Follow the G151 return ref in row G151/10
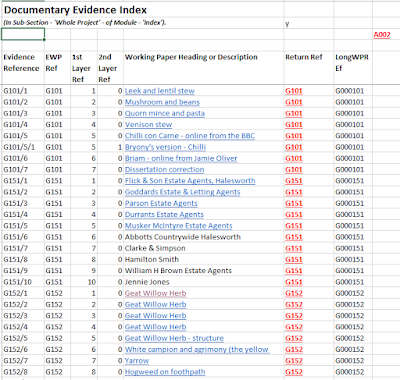The image size is (400, 380). [294, 282]
